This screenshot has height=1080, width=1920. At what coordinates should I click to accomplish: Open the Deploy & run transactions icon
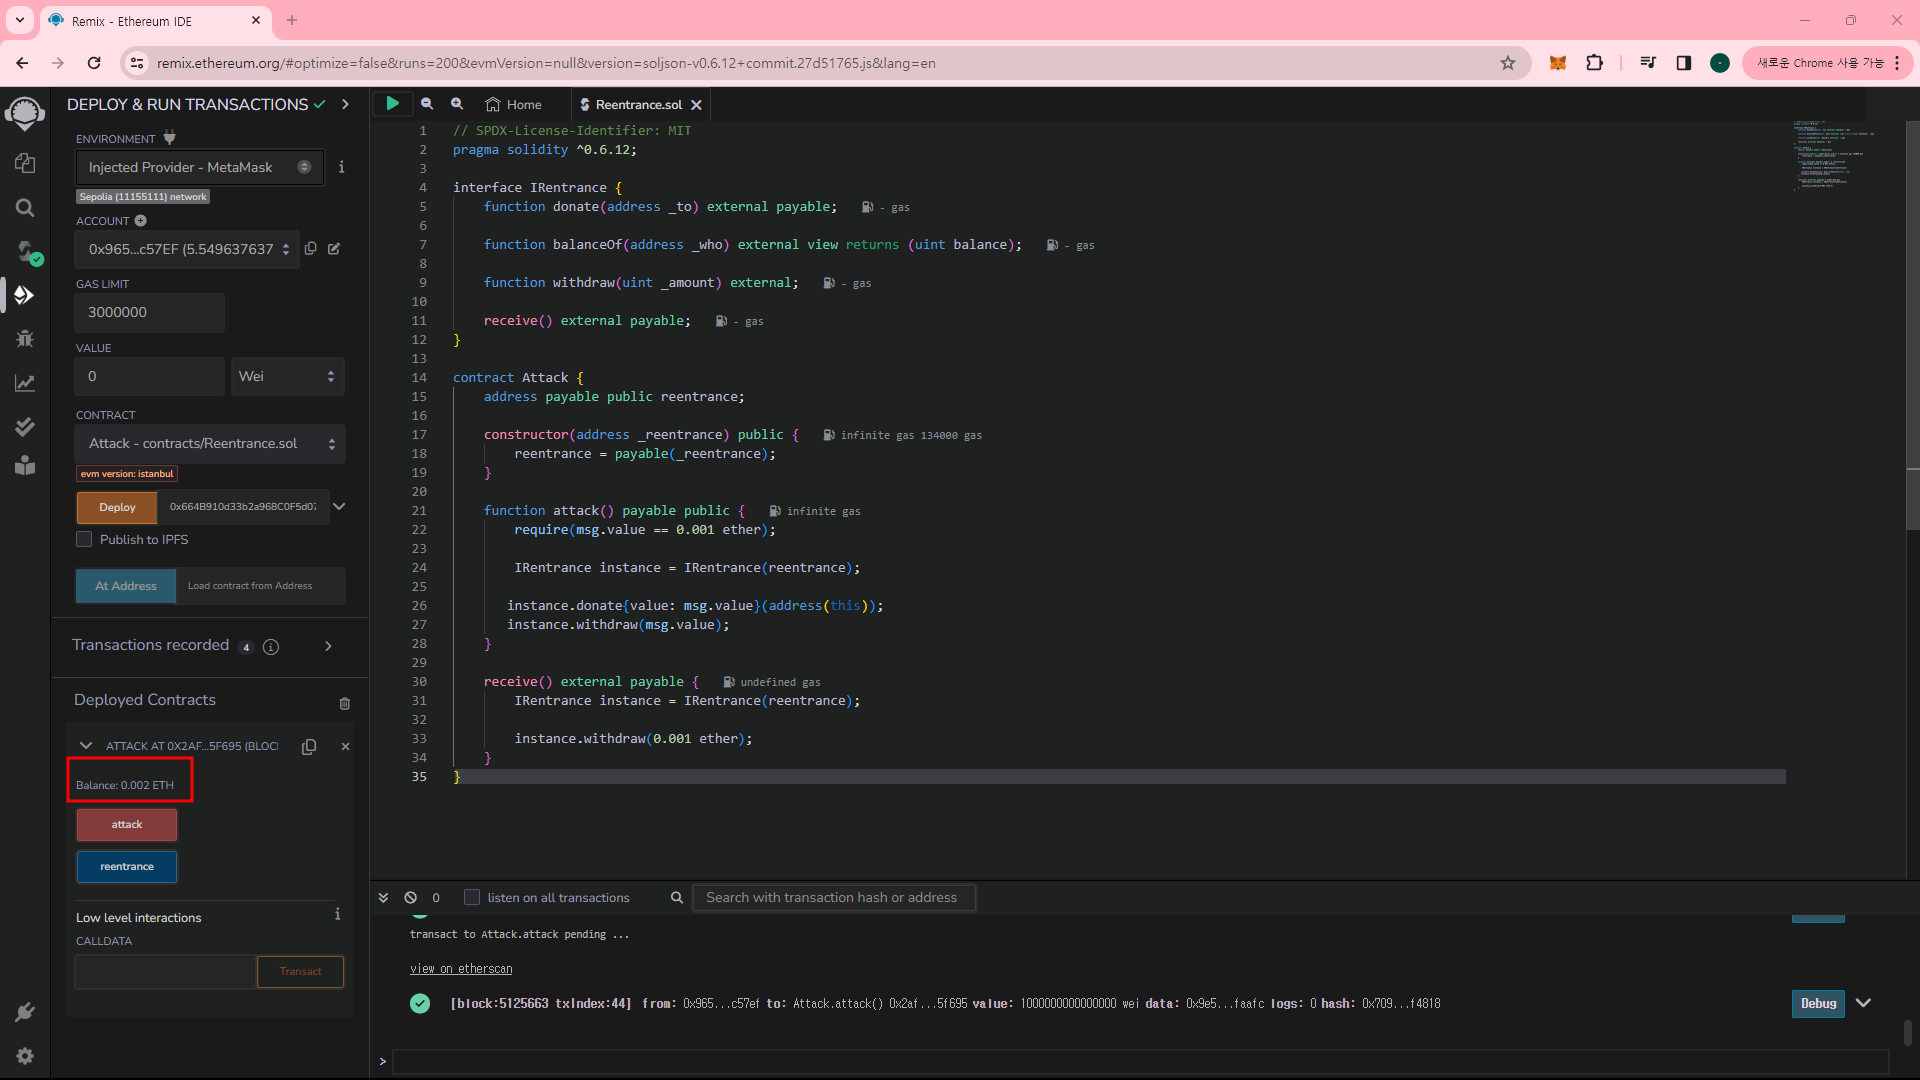coord(25,295)
